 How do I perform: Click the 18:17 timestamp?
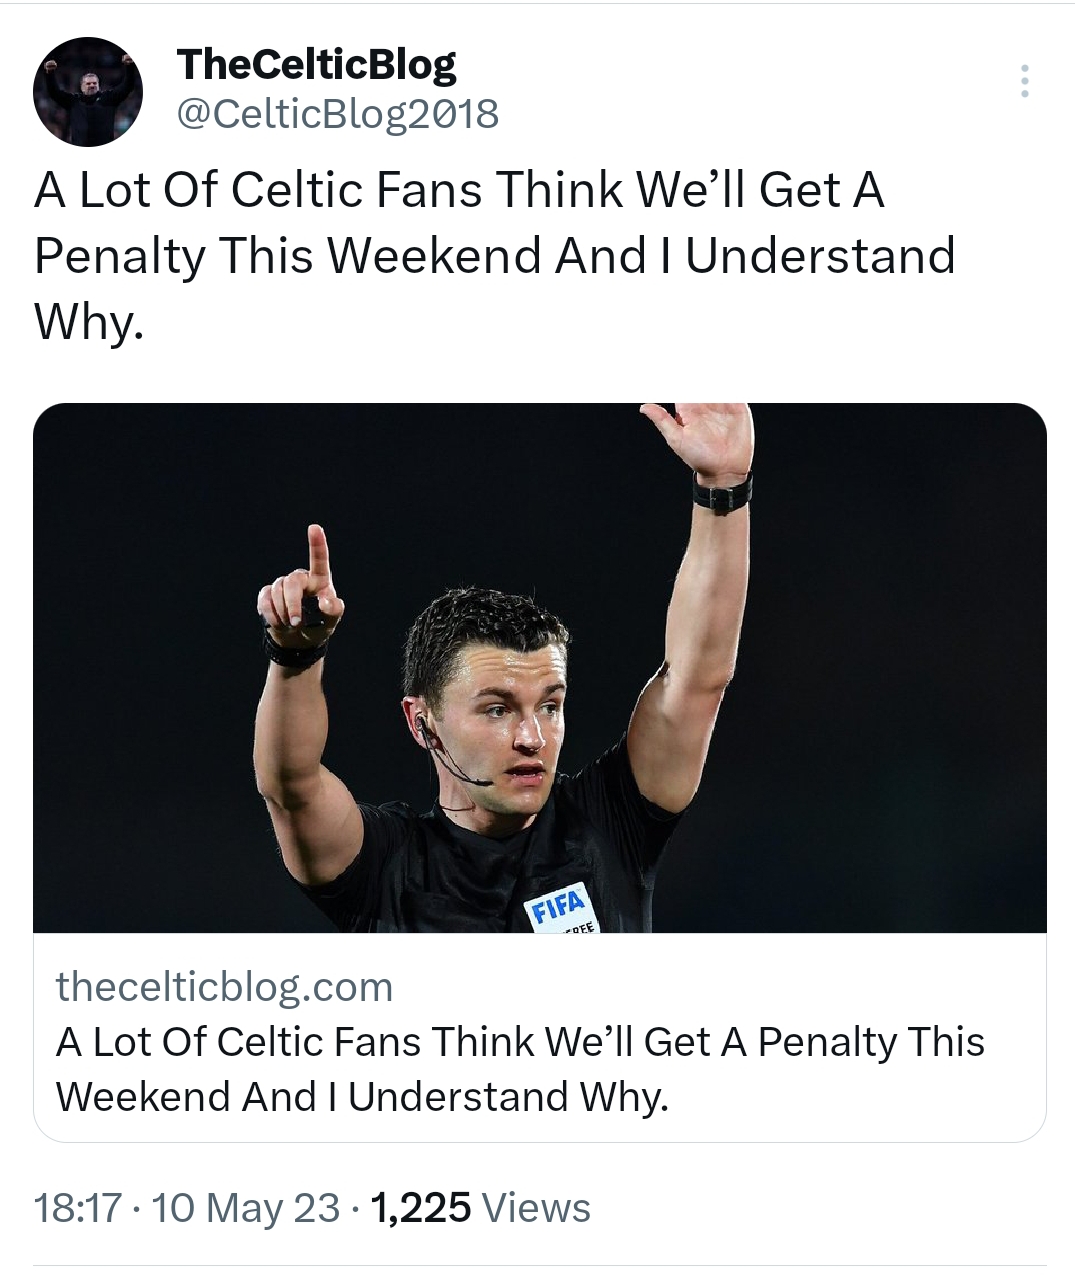coord(78,1208)
